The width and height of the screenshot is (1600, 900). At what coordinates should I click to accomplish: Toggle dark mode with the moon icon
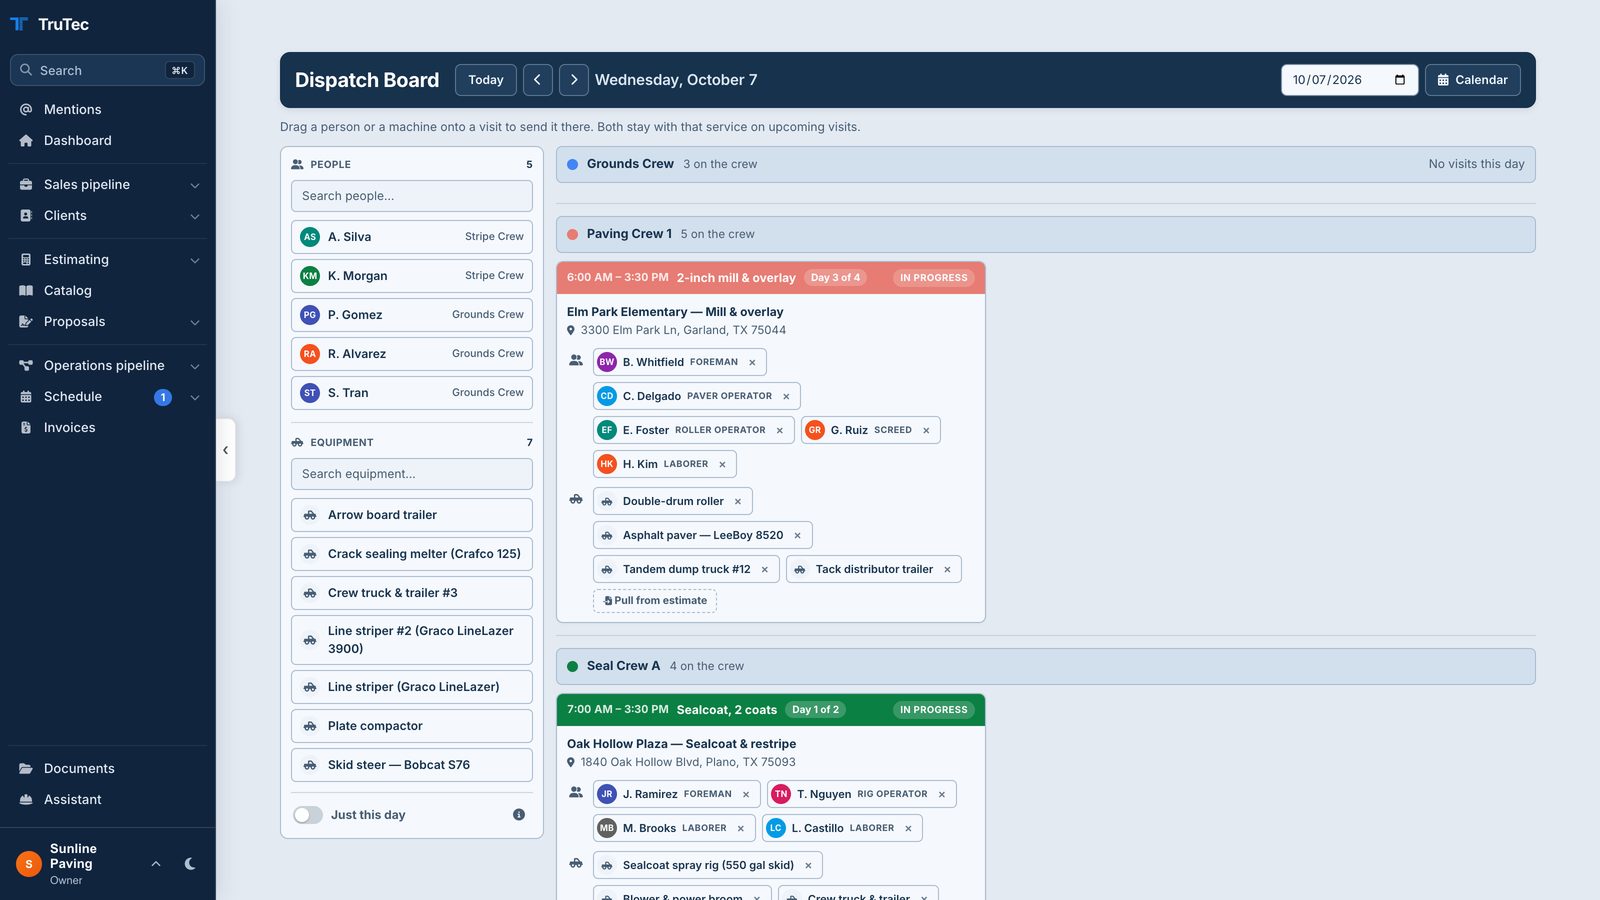coord(190,864)
